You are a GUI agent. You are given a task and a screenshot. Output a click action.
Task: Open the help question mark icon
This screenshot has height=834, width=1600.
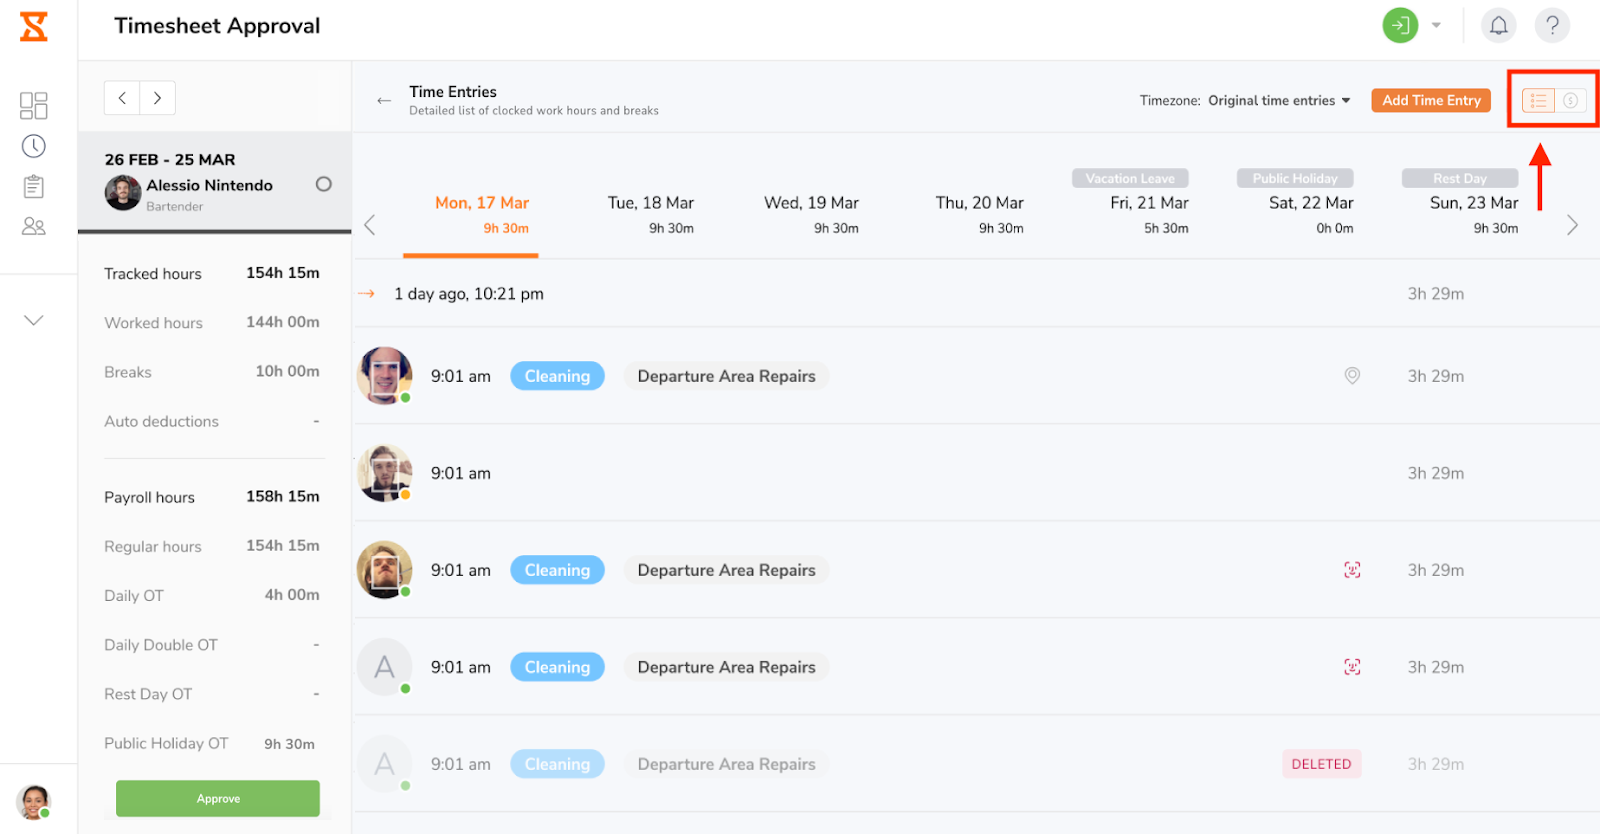1552,25
